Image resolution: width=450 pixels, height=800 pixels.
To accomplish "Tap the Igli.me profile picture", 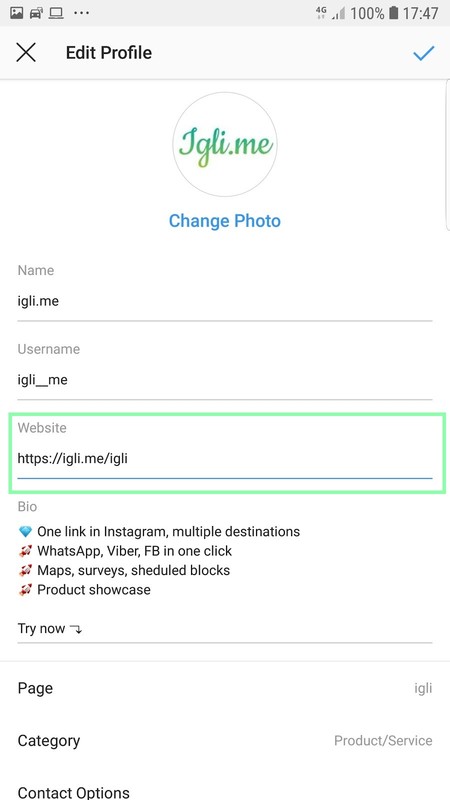I will pos(224,144).
